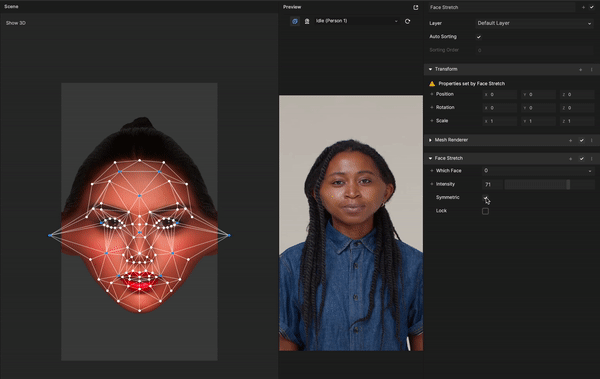Viewport: 600px width, 379px height.
Task: Open the Default Layer dropdown
Action: (x=534, y=23)
